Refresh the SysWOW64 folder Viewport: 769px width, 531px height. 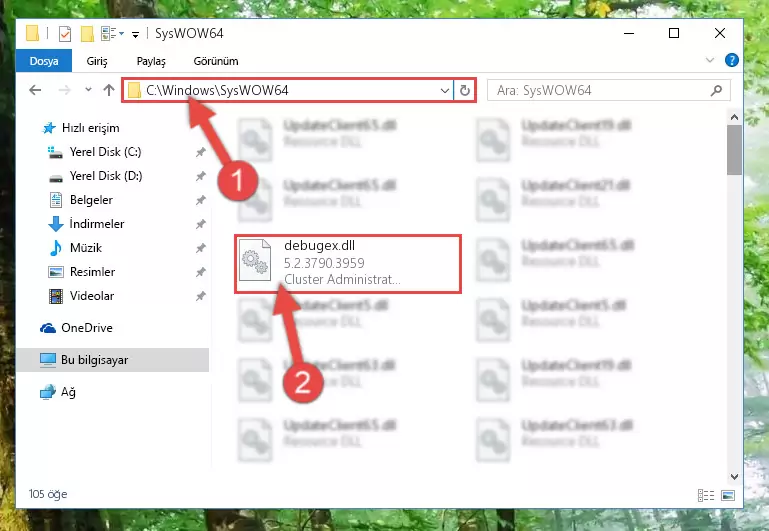click(x=464, y=91)
